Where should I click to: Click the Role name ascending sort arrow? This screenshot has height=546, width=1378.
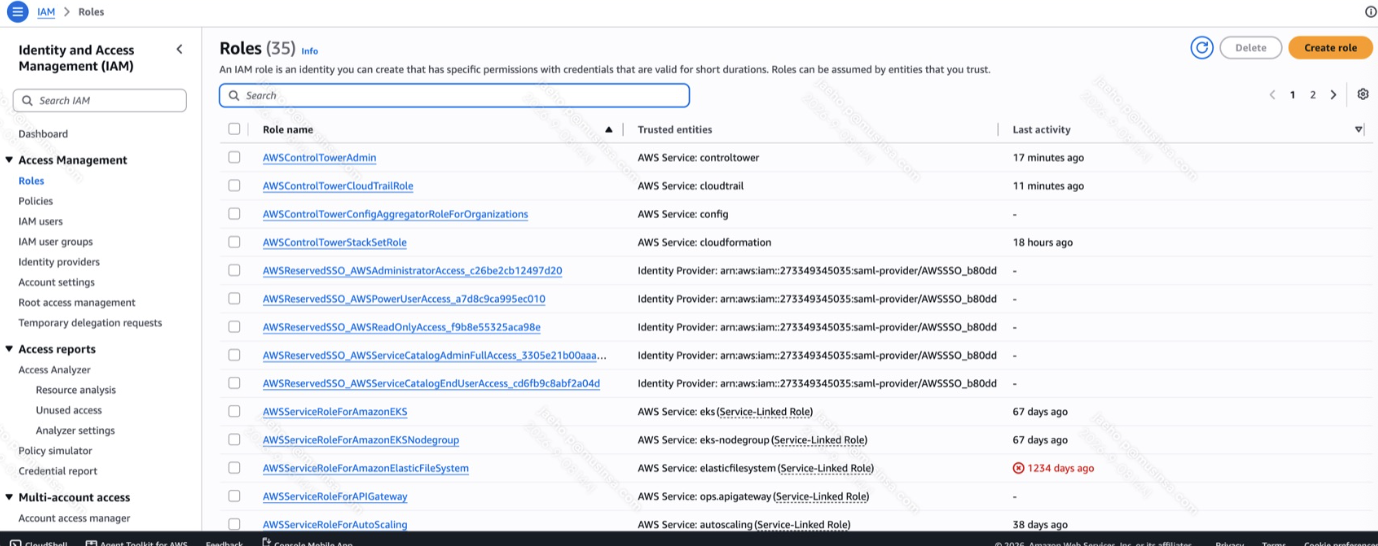pyautogui.click(x=608, y=129)
